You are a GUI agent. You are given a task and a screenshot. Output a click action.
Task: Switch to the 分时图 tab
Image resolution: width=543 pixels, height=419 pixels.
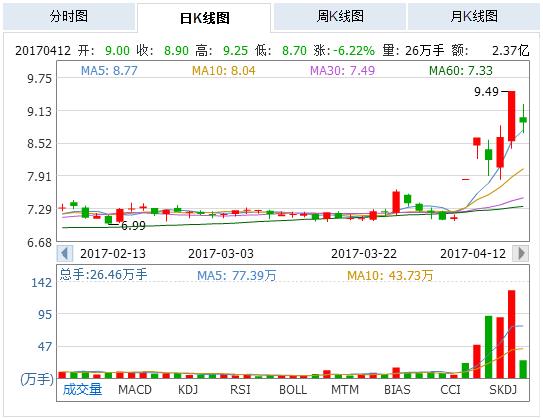pyautogui.click(x=69, y=16)
